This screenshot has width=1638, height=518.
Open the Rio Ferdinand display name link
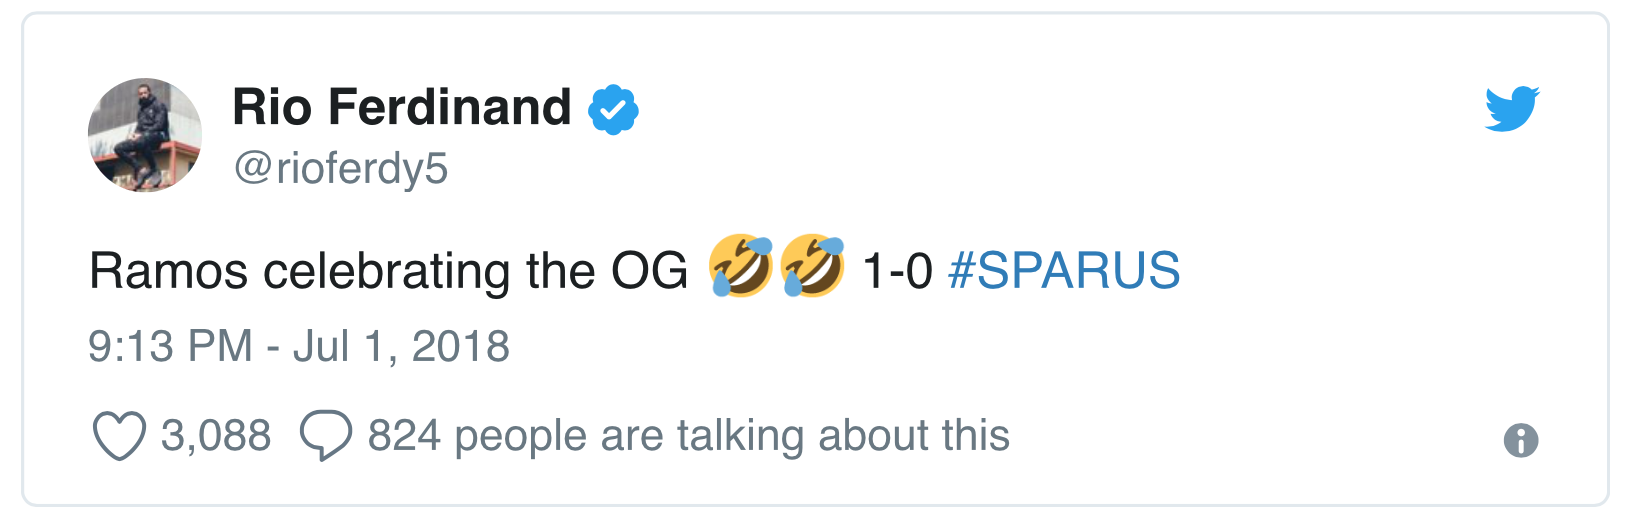(402, 107)
